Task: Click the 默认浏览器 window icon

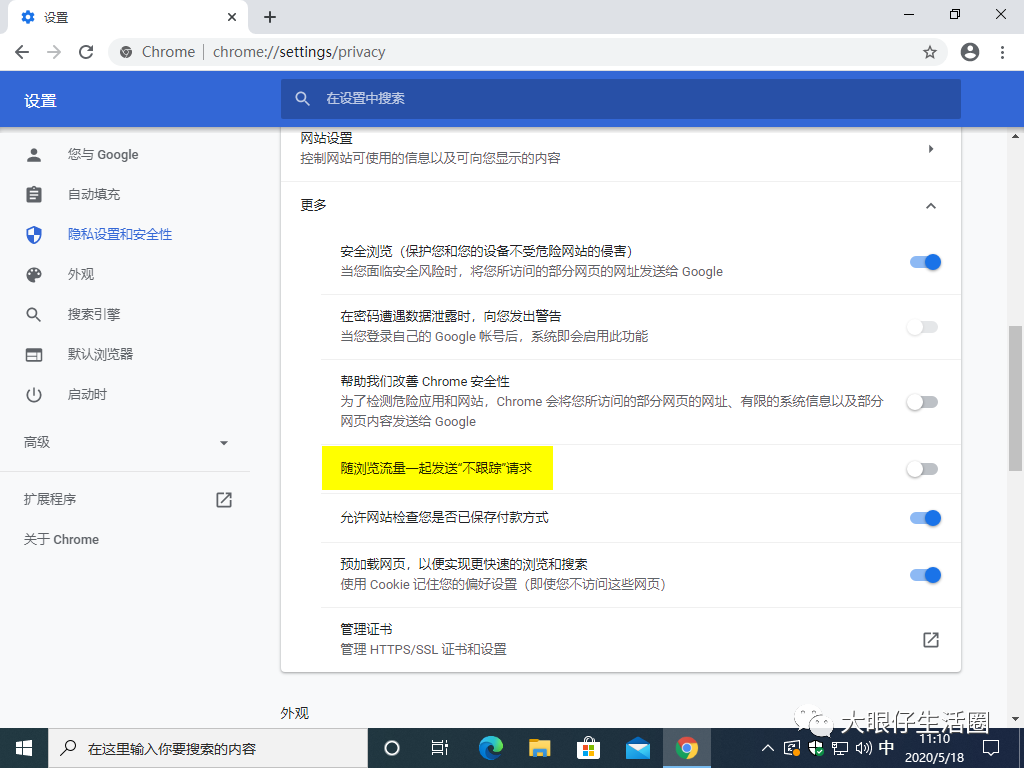Action: [x=34, y=355]
